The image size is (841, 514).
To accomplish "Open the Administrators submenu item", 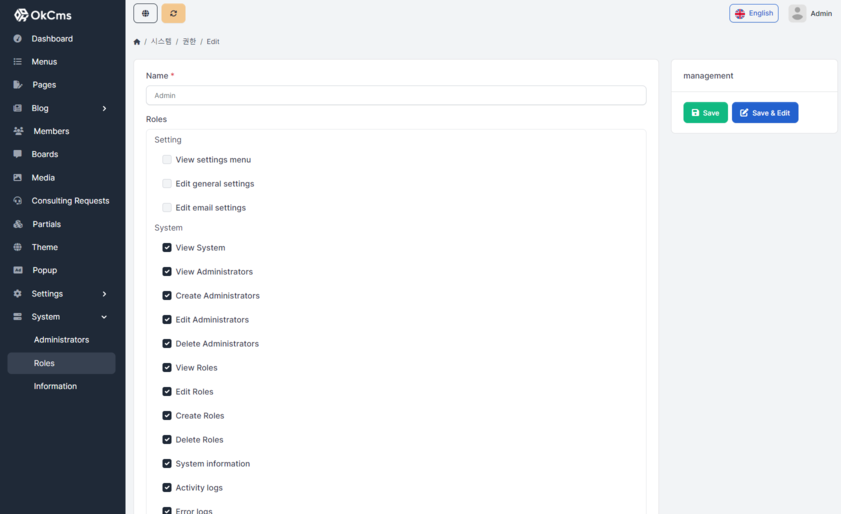I will pos(61,340).
